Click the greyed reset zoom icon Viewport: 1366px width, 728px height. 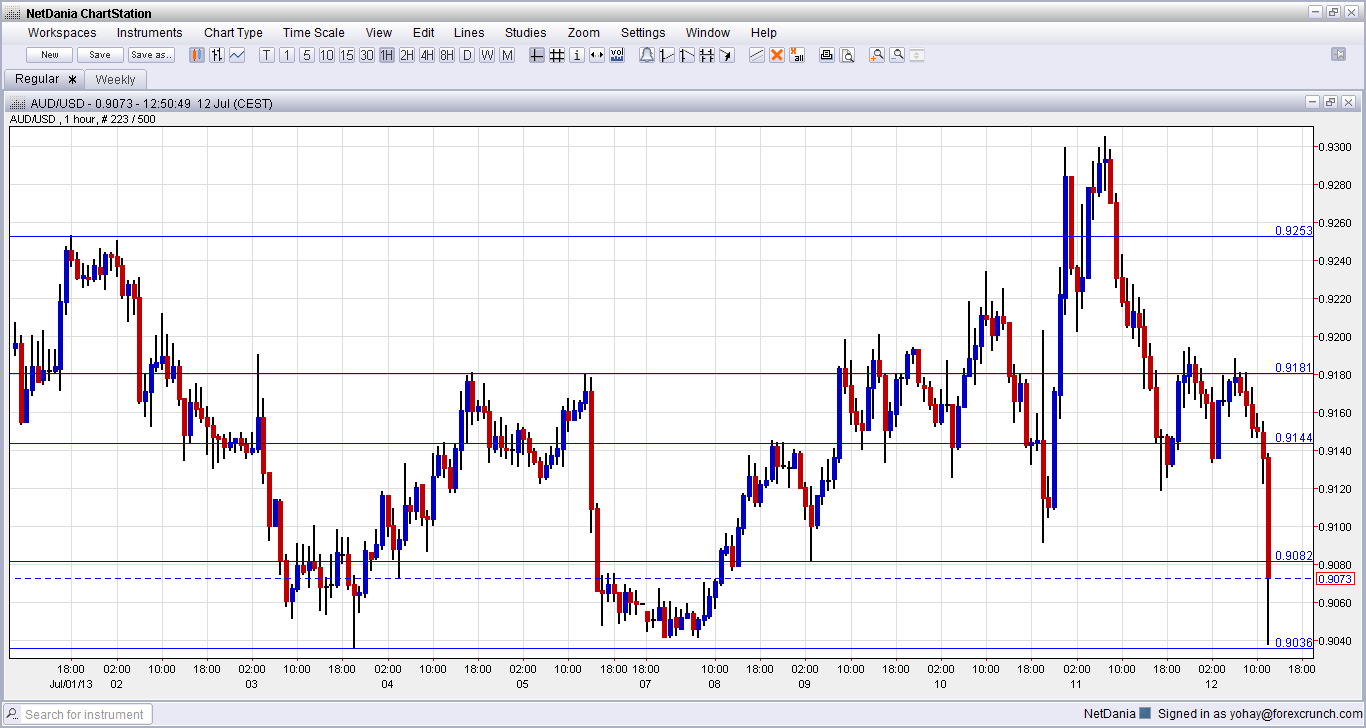click(917, 55)
